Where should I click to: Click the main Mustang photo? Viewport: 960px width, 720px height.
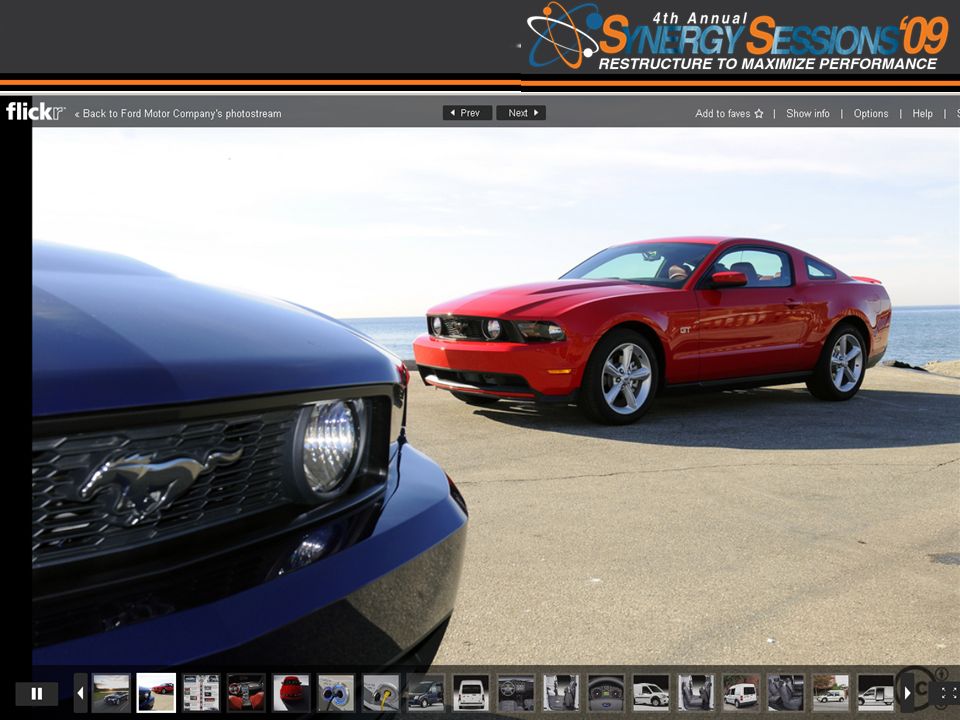[x=496, y=397]
